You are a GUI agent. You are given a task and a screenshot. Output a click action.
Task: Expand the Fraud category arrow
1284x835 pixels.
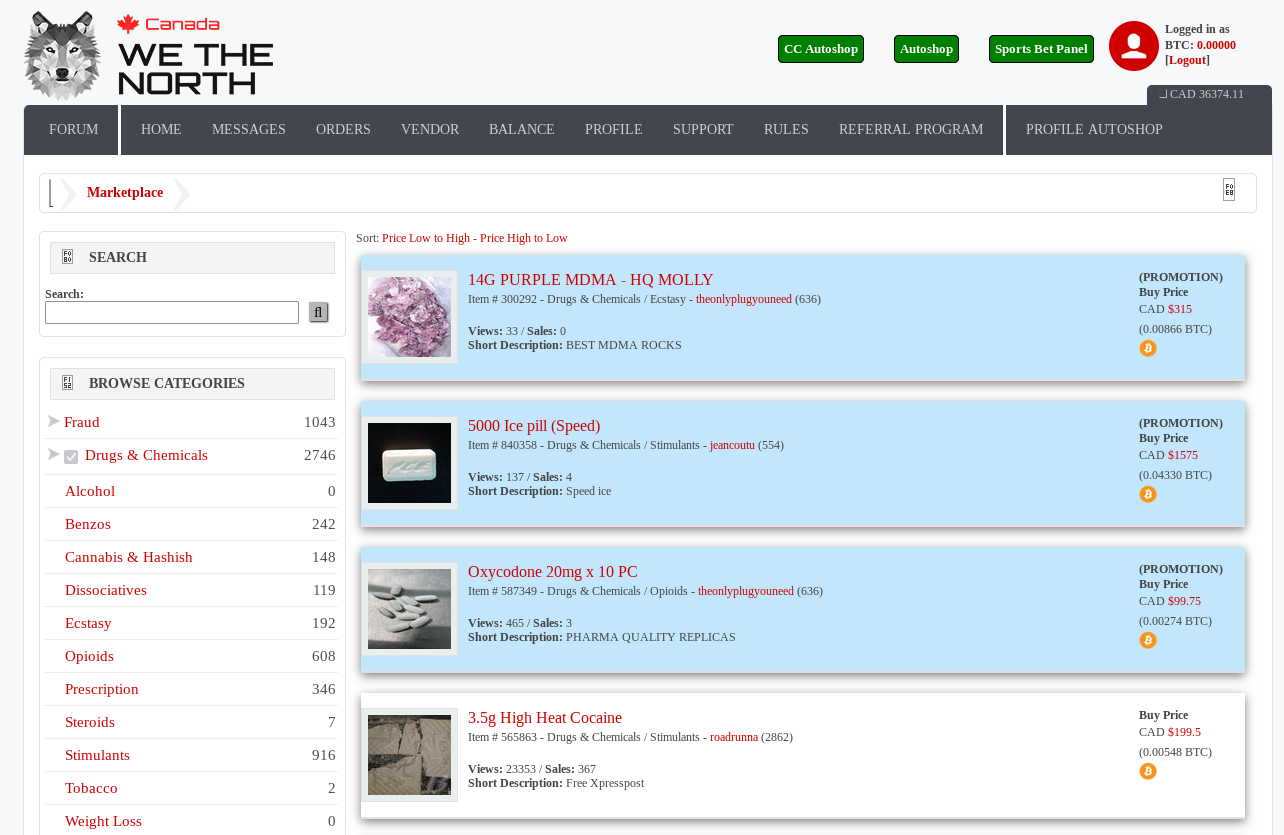coord(53,421)
